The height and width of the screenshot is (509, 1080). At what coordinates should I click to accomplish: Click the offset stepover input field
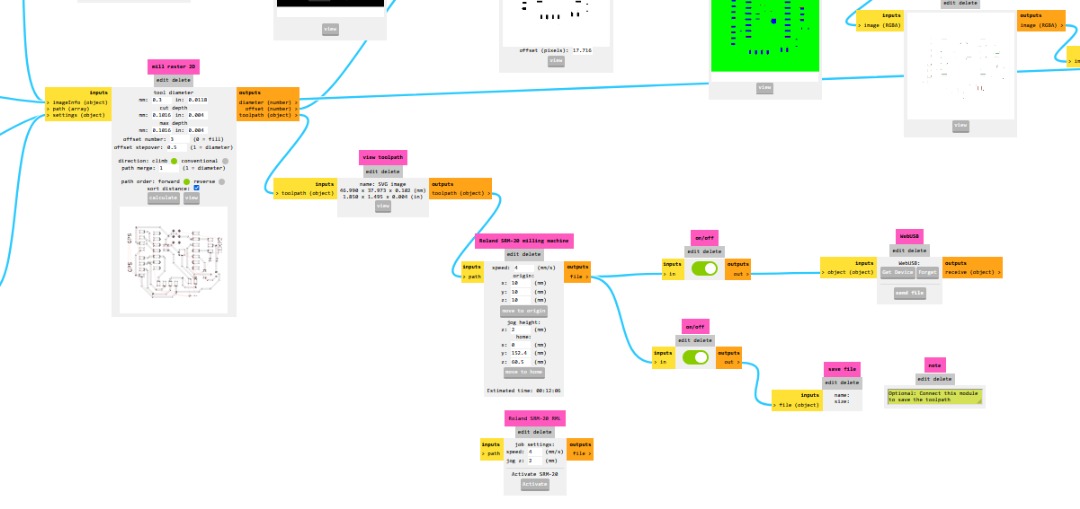(176, 147)
